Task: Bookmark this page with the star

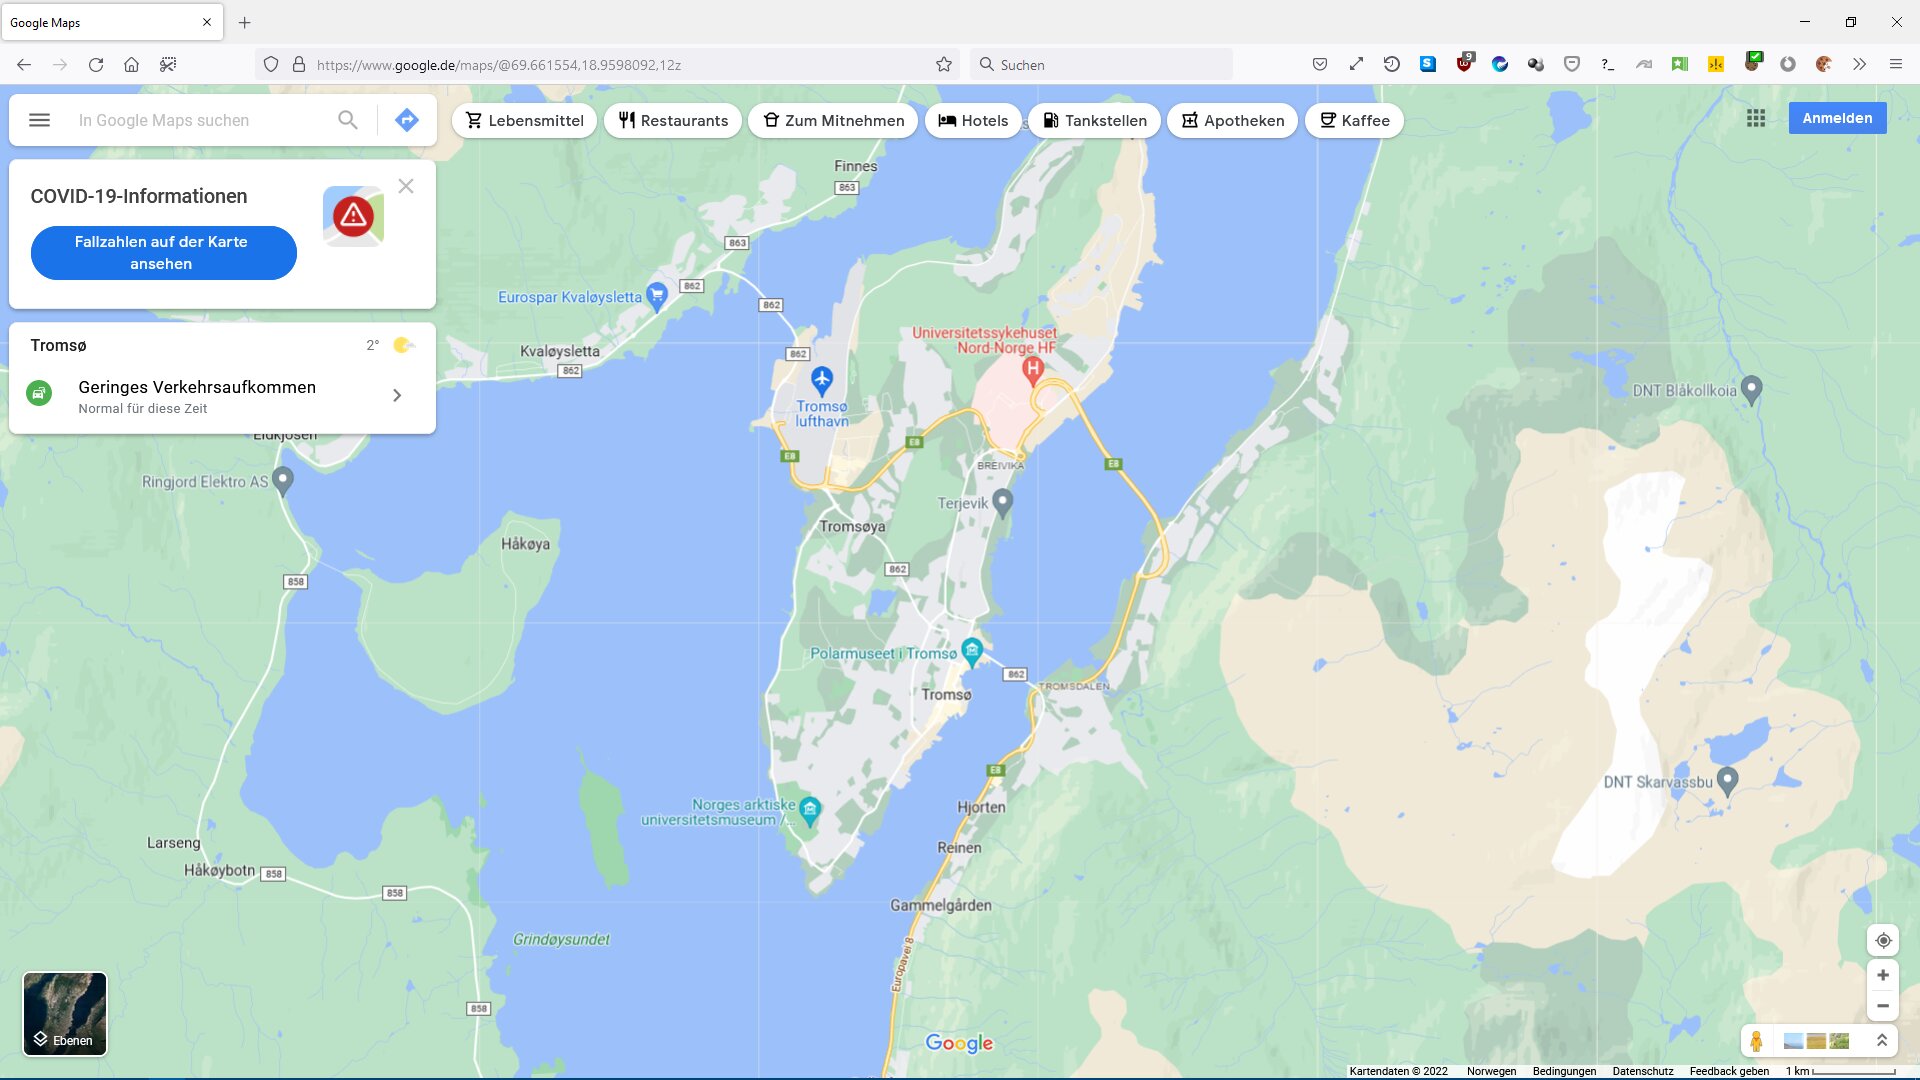Action: [x=943, y=64]
